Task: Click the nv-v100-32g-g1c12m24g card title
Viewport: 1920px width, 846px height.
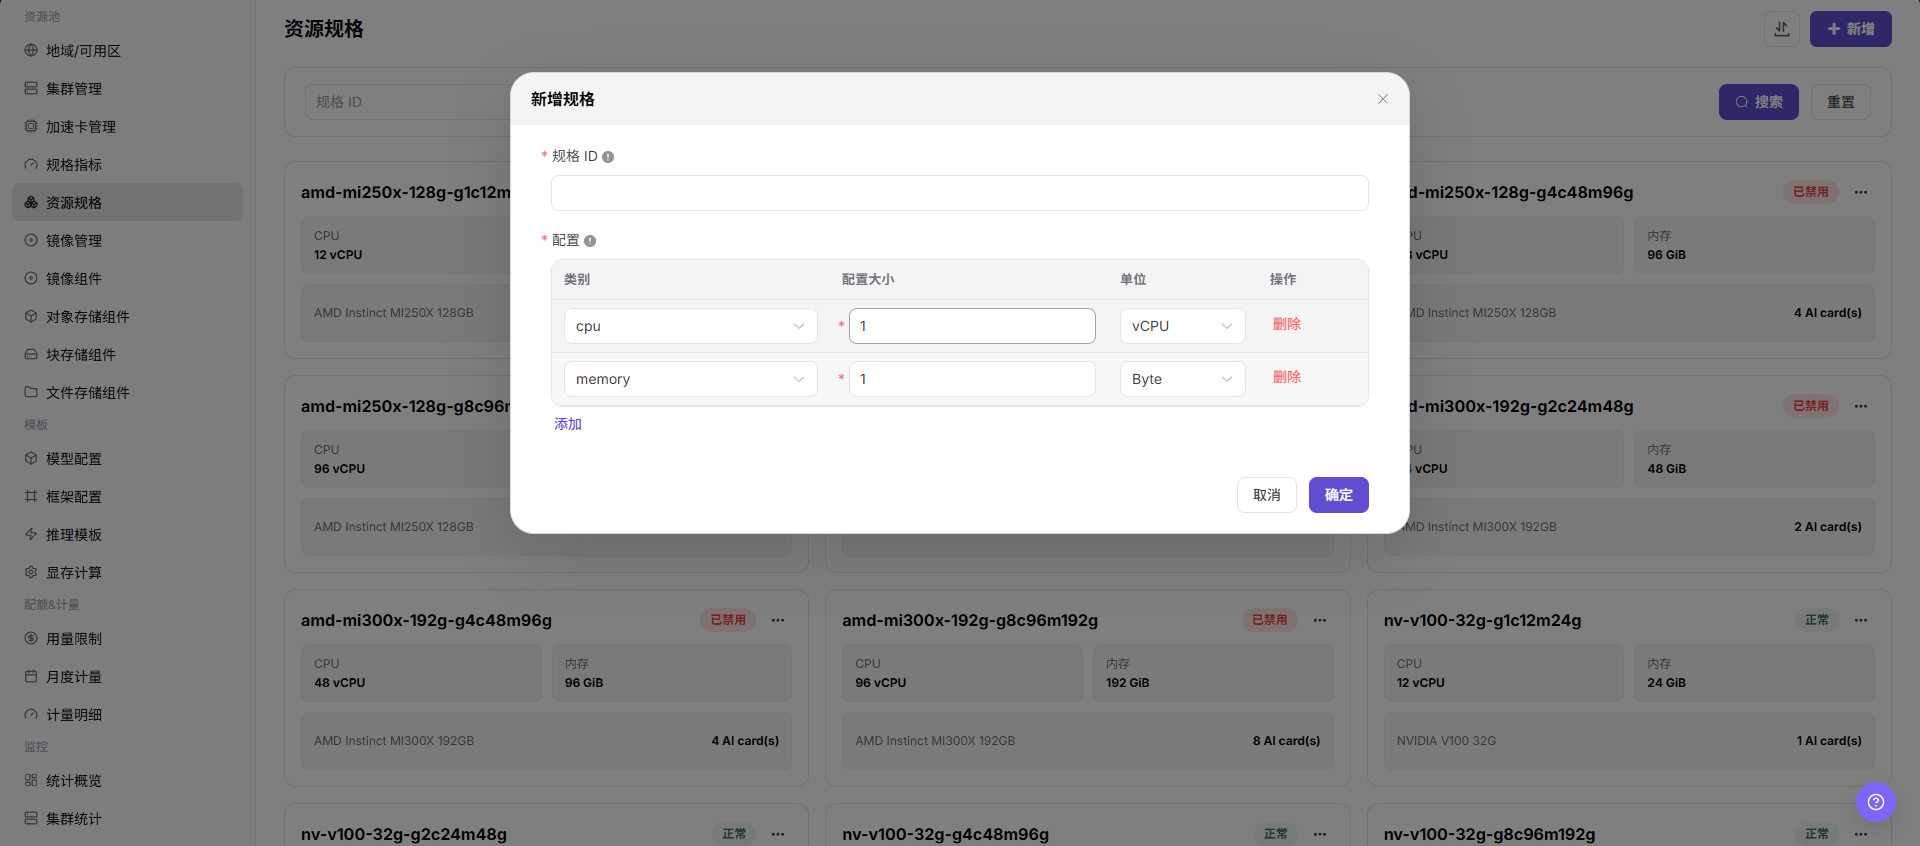Action: [1483, 620]
